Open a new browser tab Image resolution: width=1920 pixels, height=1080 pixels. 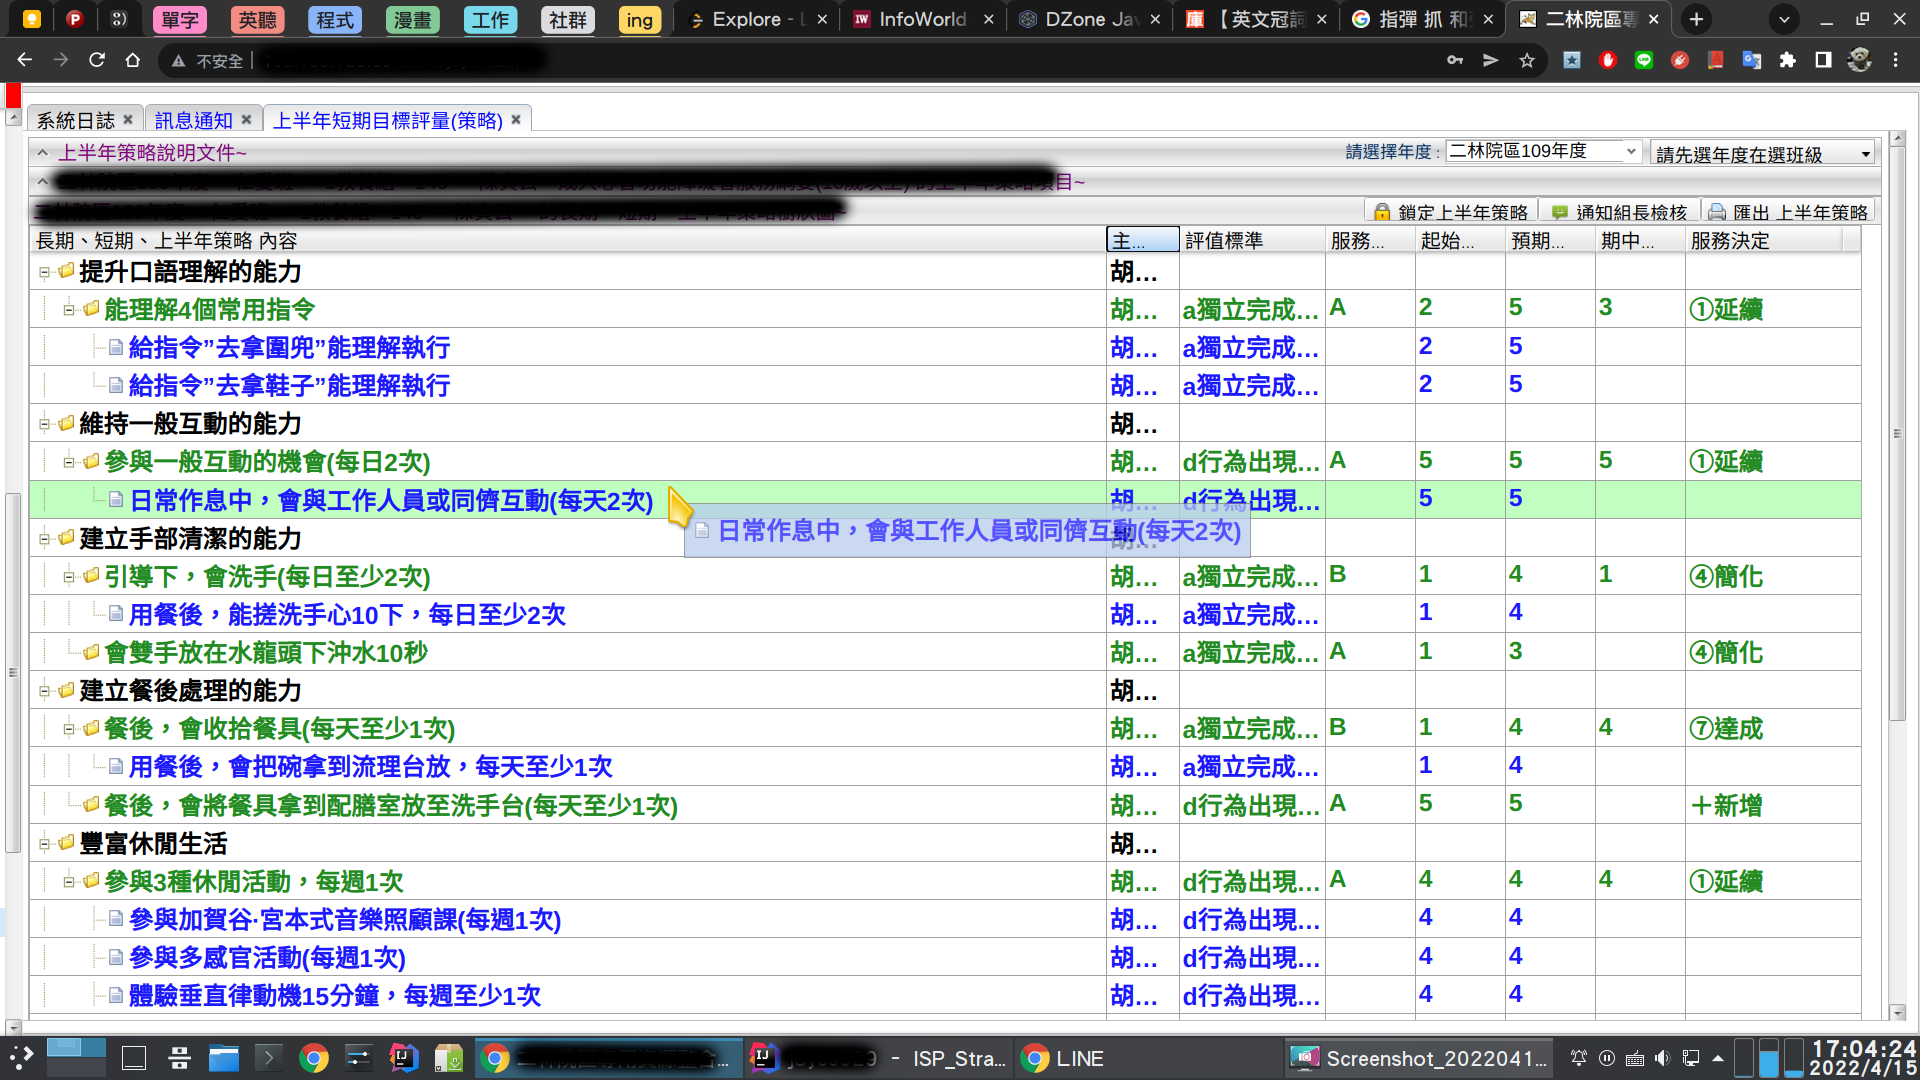click(1697, 19)
